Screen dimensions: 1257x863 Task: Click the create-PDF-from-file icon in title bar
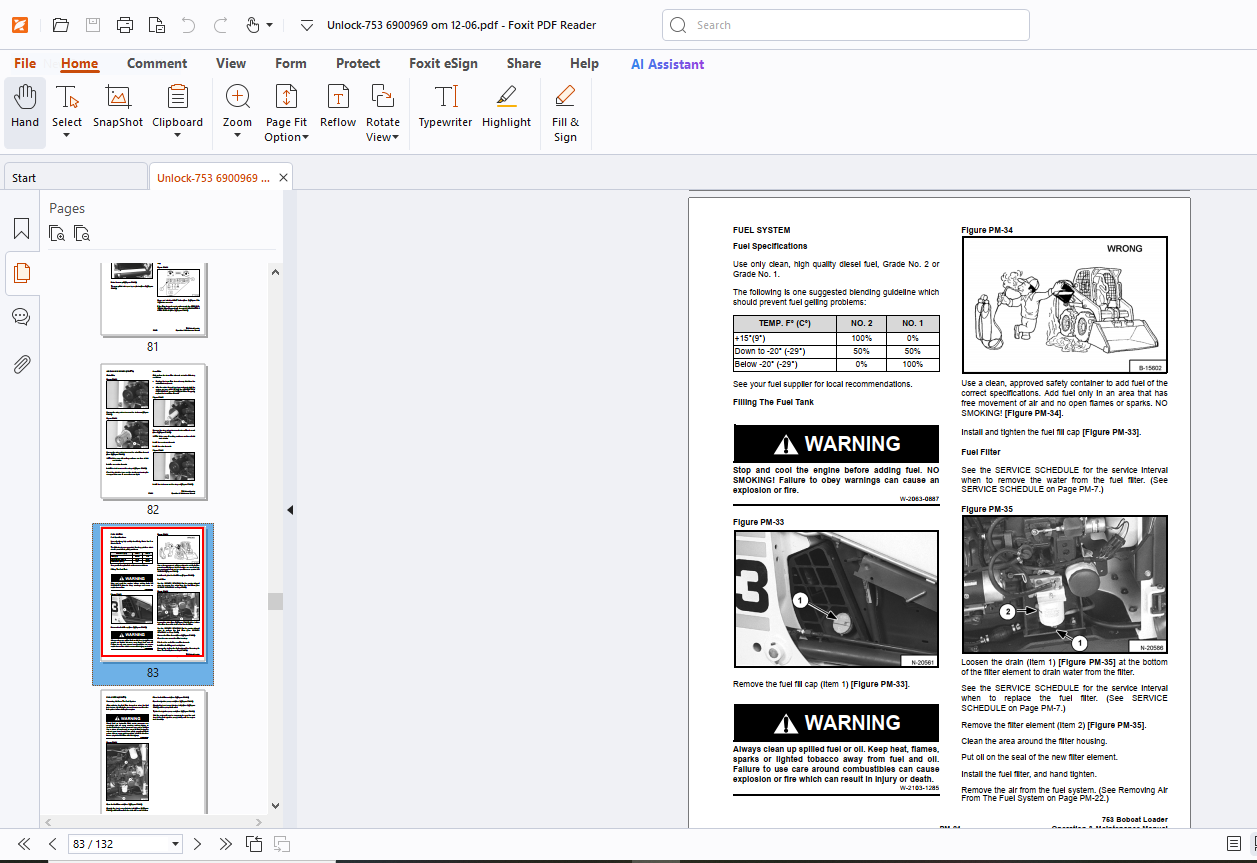(x=156, y=25)
